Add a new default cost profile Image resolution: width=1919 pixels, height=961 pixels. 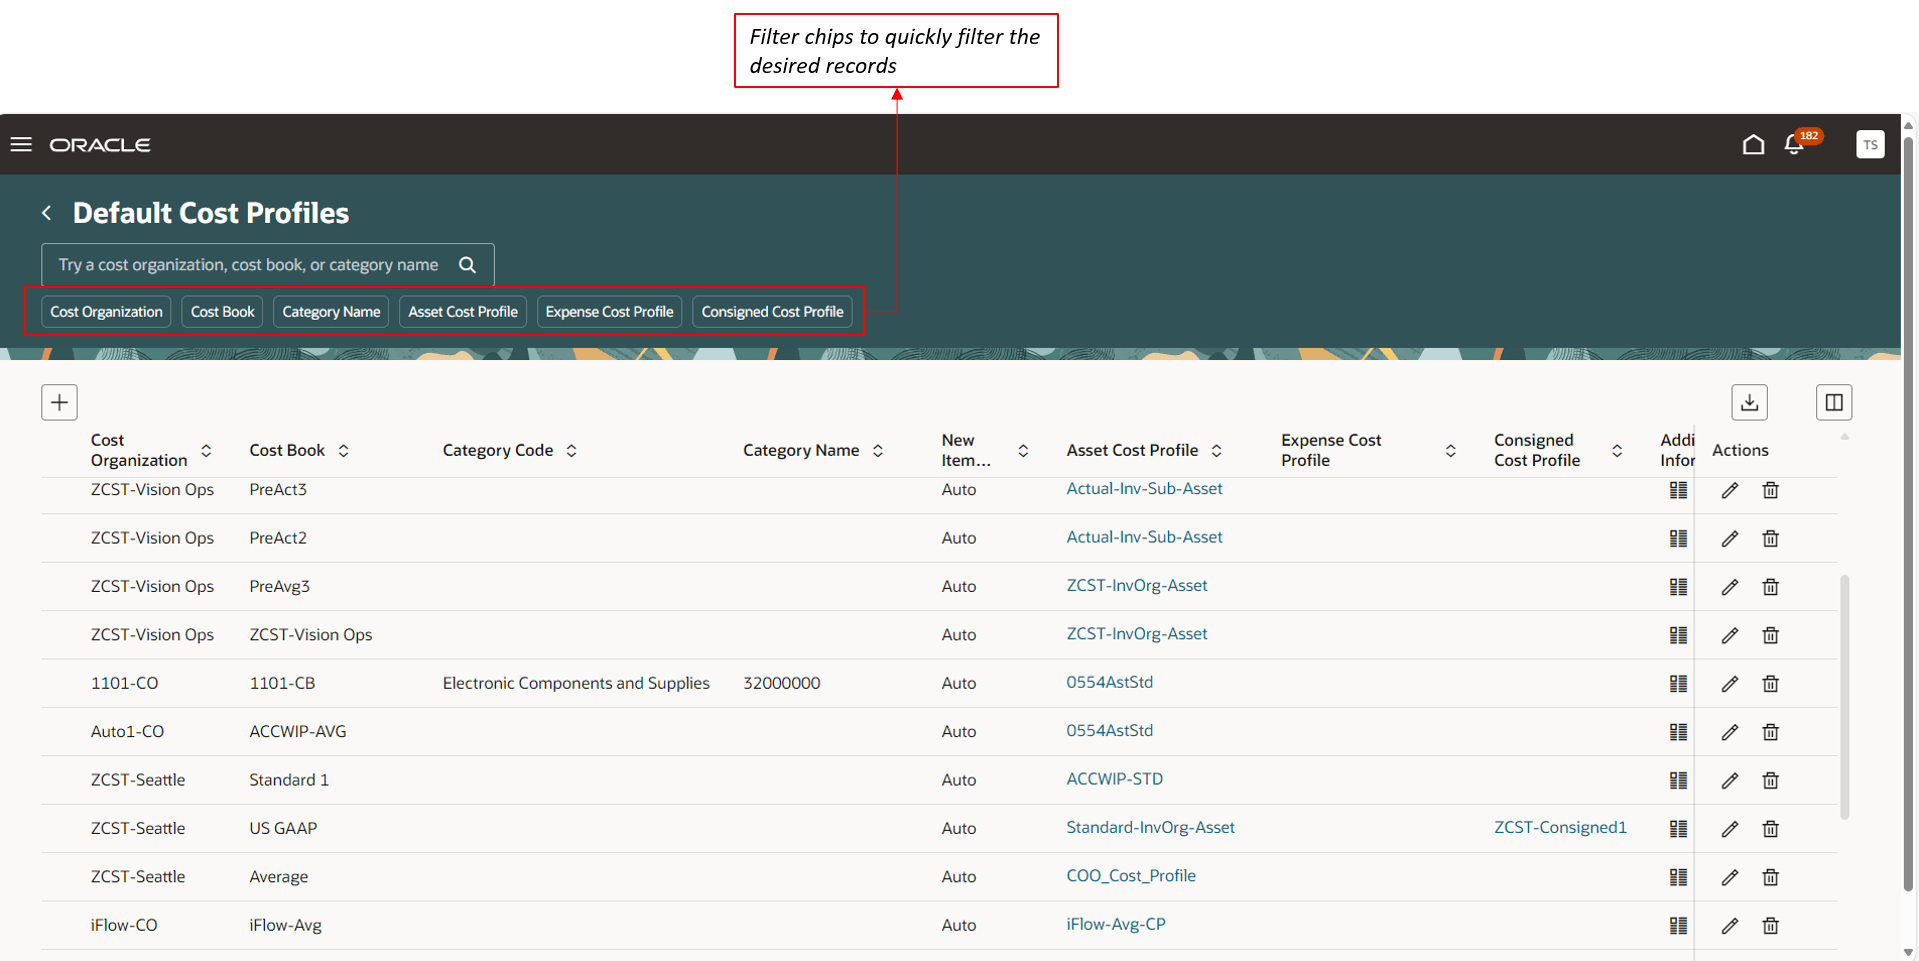59,402
